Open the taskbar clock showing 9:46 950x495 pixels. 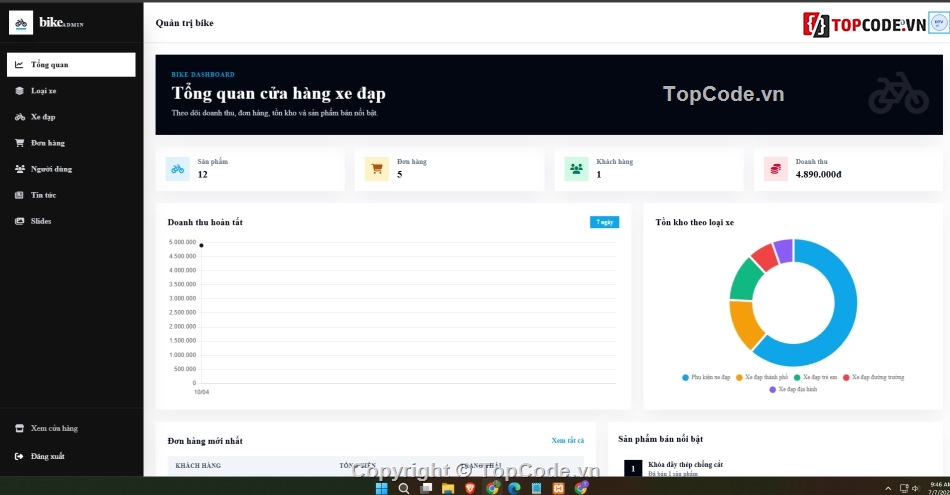(939, 488)
